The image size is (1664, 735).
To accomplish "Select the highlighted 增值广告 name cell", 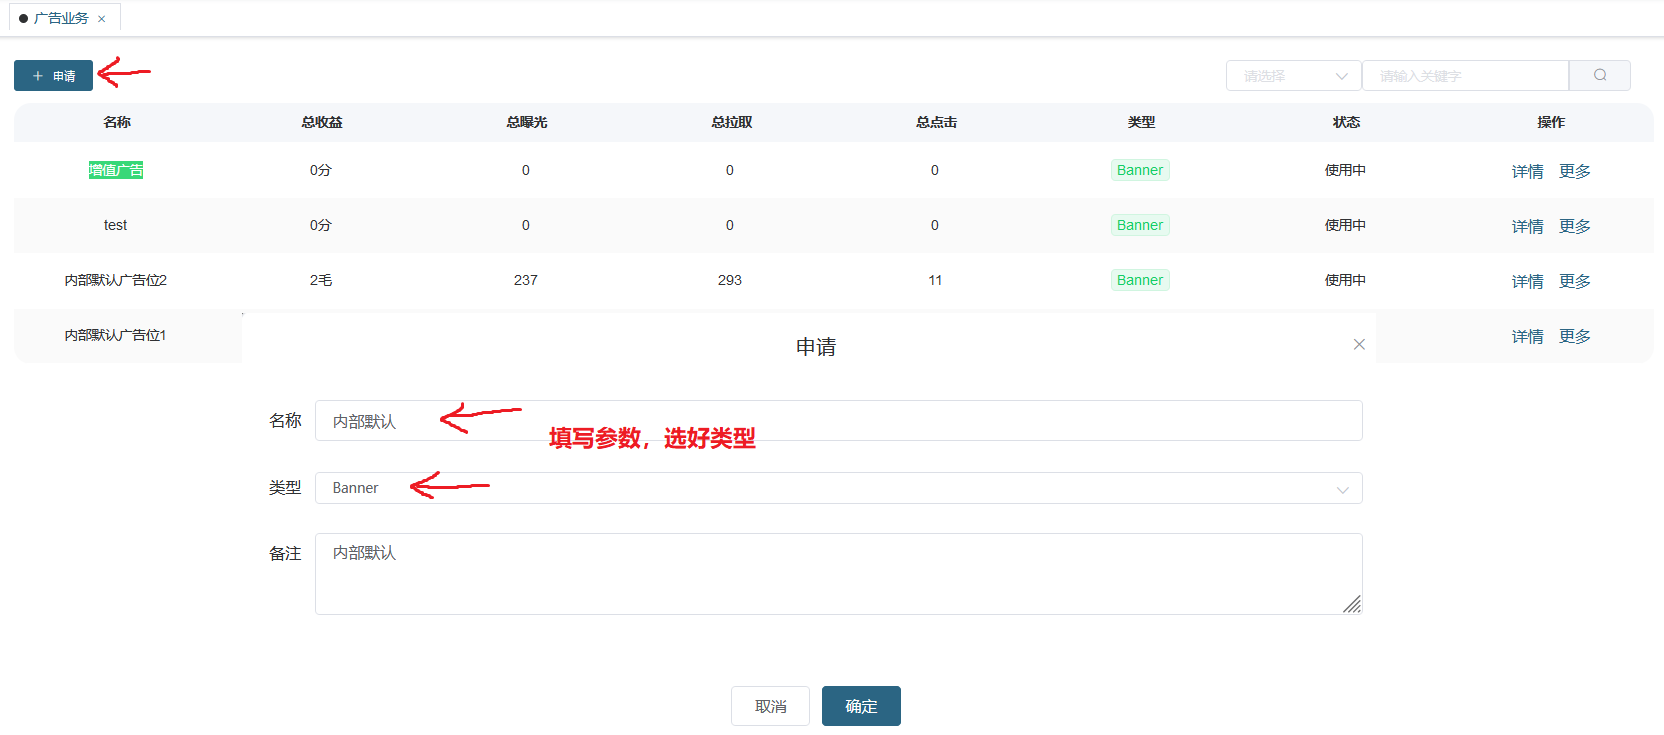I will coord(116,170).
